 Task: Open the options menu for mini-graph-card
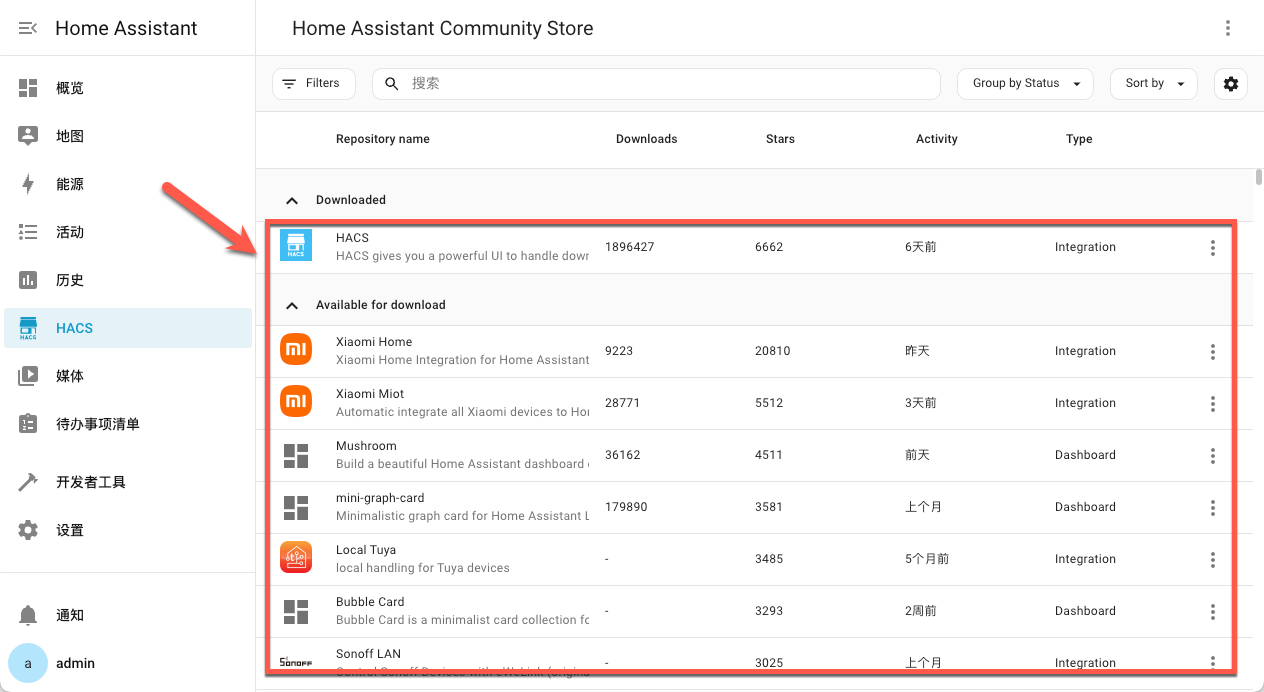1212,507
